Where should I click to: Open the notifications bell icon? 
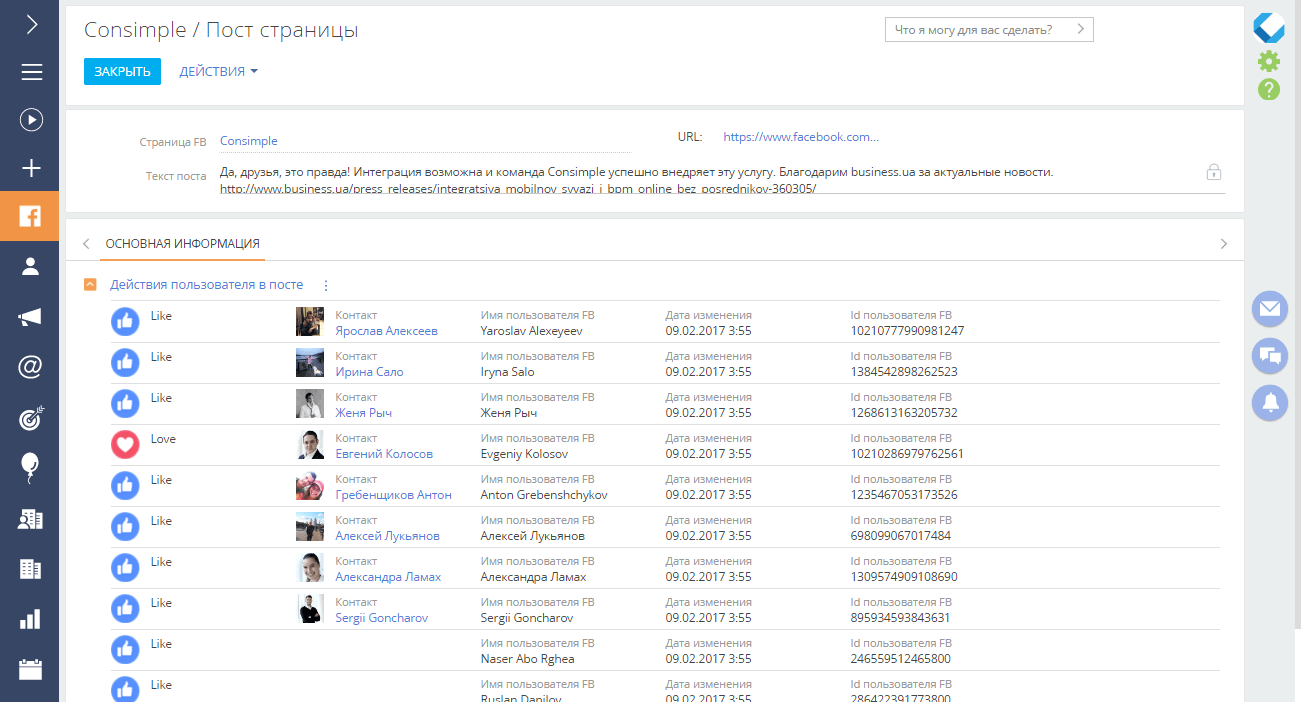[x=1270, y=402]
